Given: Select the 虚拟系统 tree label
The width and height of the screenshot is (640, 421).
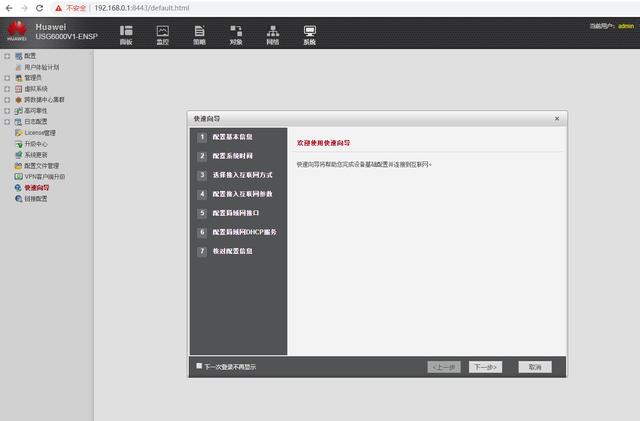Looking at the screenshot, I should coord(36,89).
